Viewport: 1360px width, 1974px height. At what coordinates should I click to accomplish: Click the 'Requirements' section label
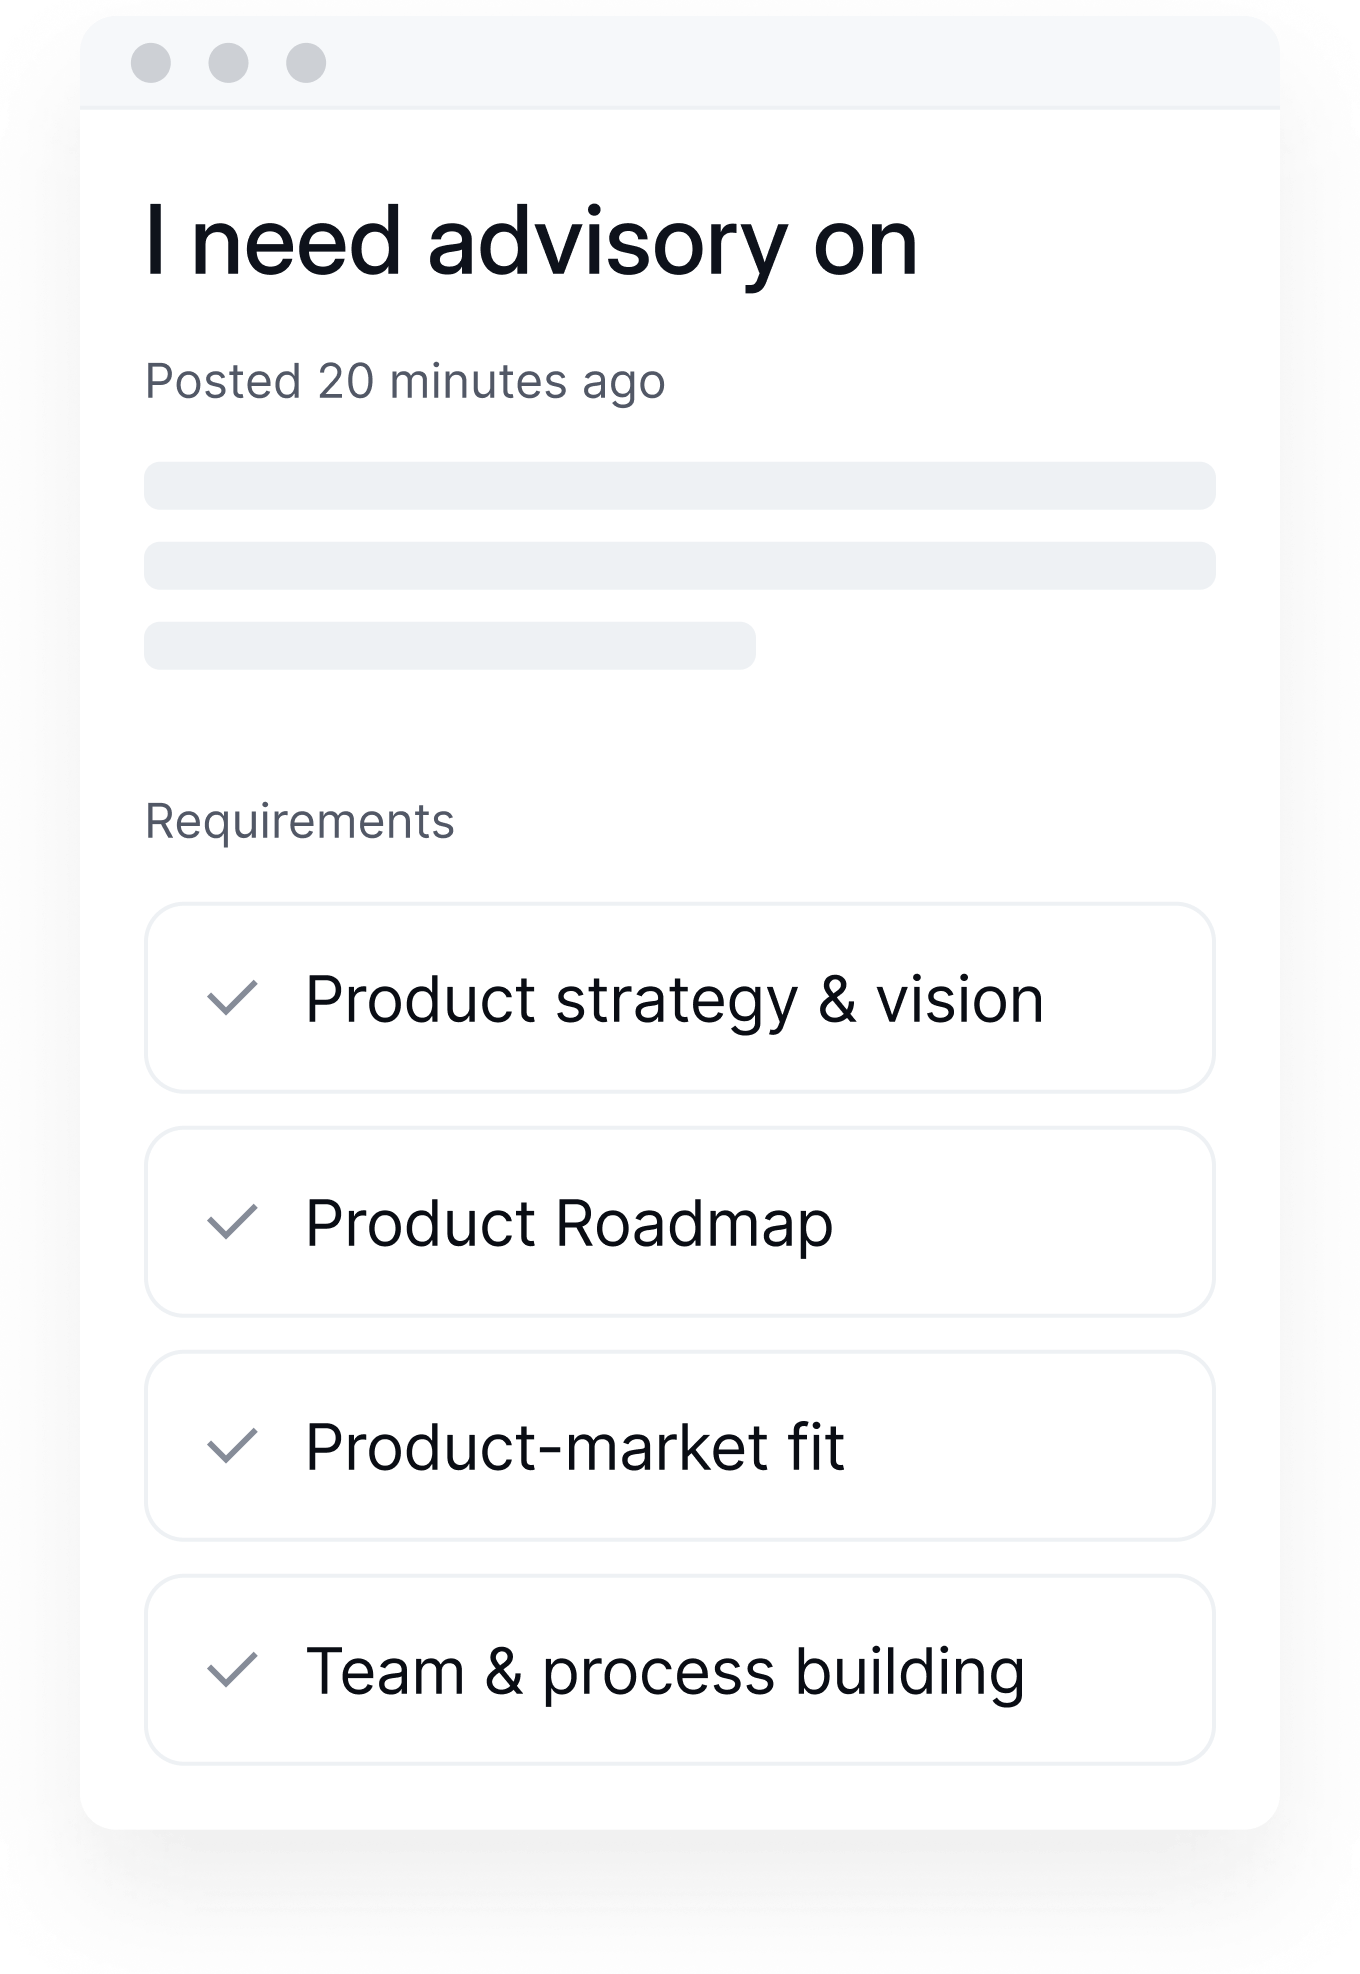[x=300, y=822]
